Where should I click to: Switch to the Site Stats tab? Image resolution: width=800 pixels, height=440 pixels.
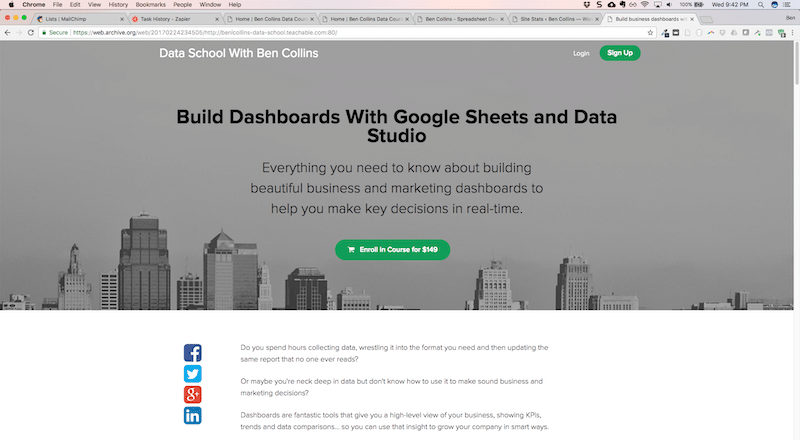tap(555, 19)
